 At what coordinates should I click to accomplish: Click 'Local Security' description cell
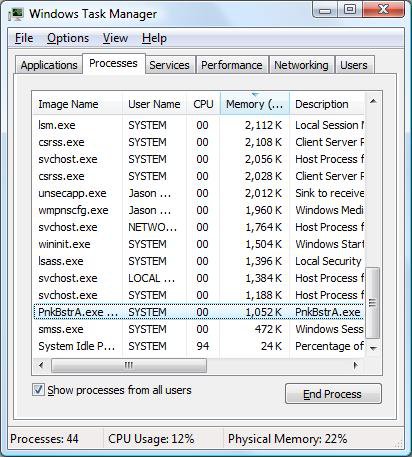(328, 261)
